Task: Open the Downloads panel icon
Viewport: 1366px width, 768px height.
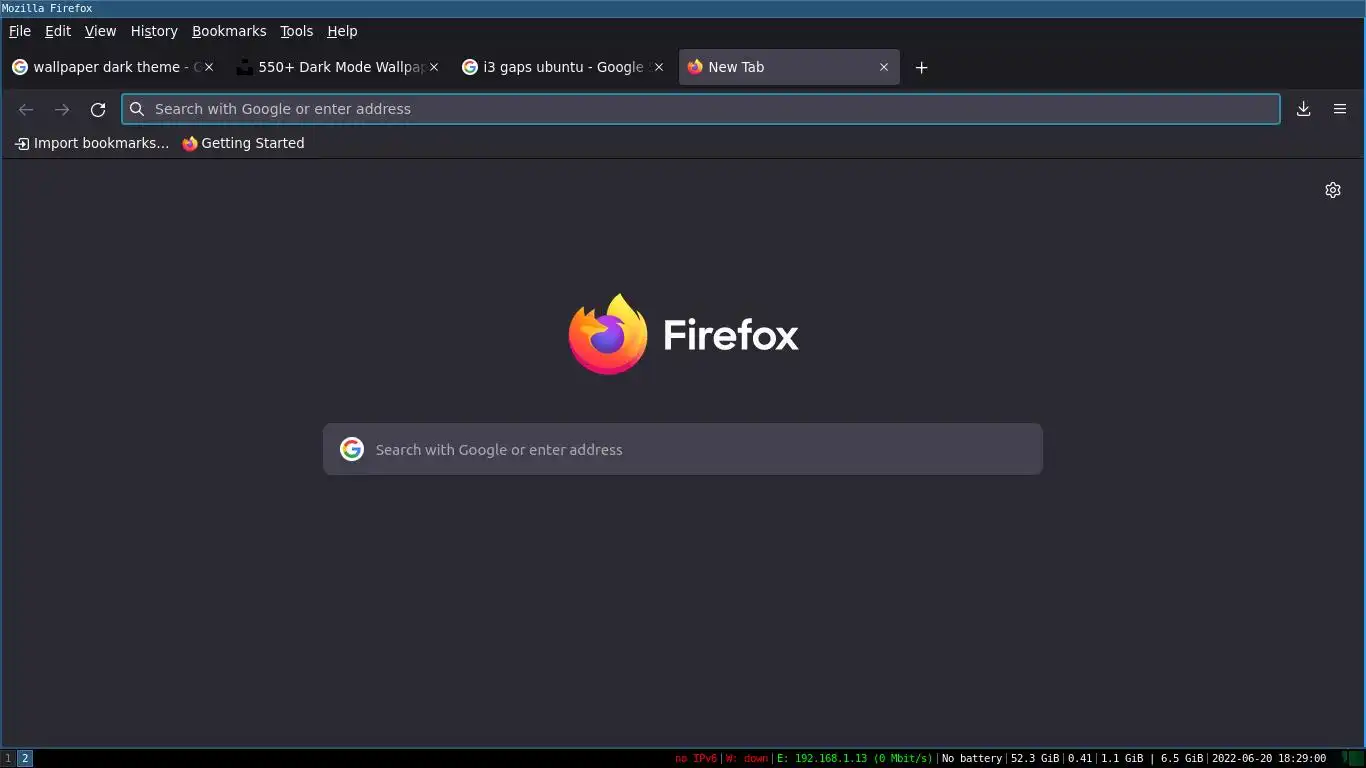Action: coord(1303,109)
